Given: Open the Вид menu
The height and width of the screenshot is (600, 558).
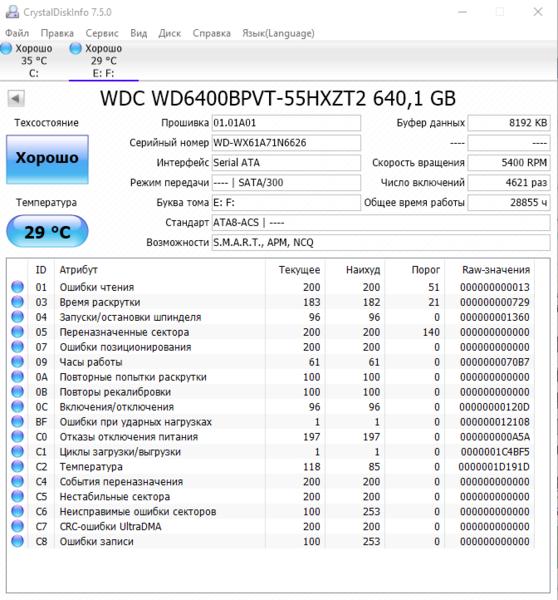Looking at the screenshot, I should 139,33.
